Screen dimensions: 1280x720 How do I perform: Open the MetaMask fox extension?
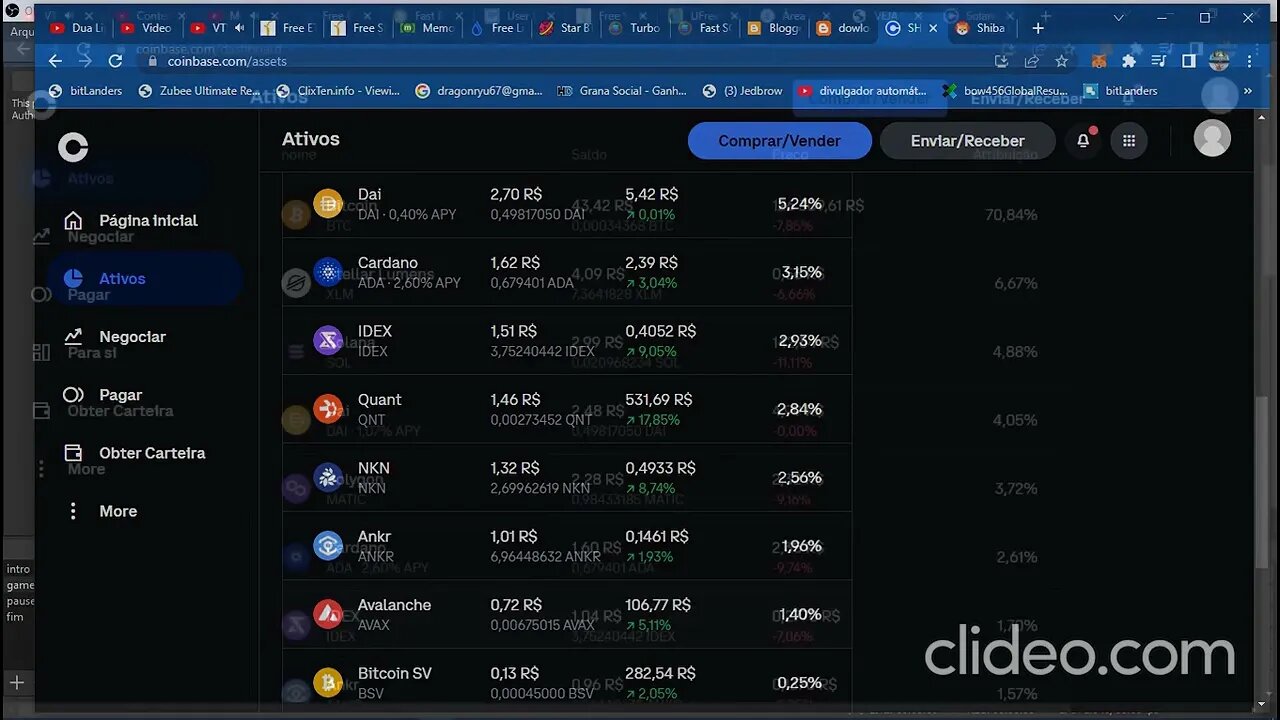pyautogui.click(x=1099, y=61)
